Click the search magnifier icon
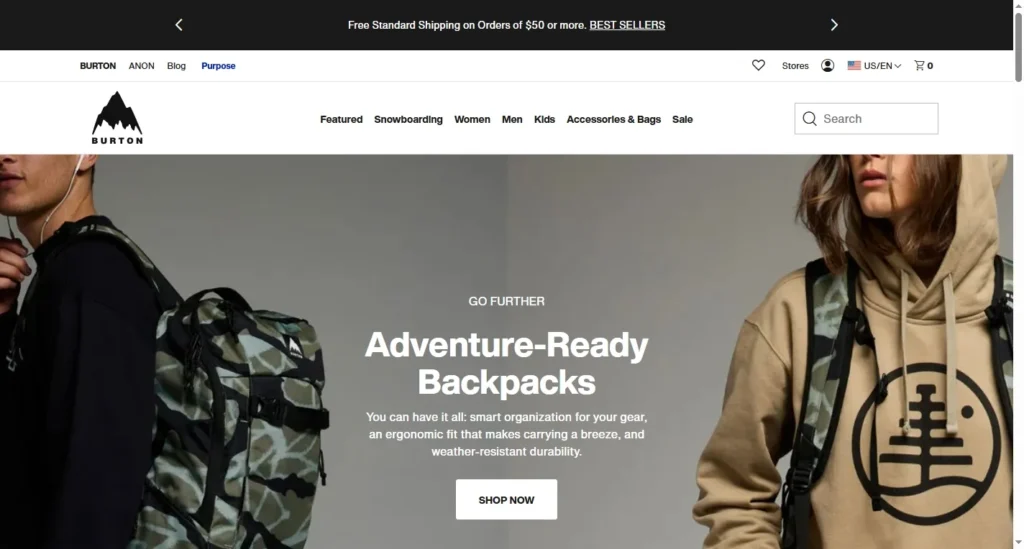The height and width of the screenshot is (549, 1024). (810, 119)
